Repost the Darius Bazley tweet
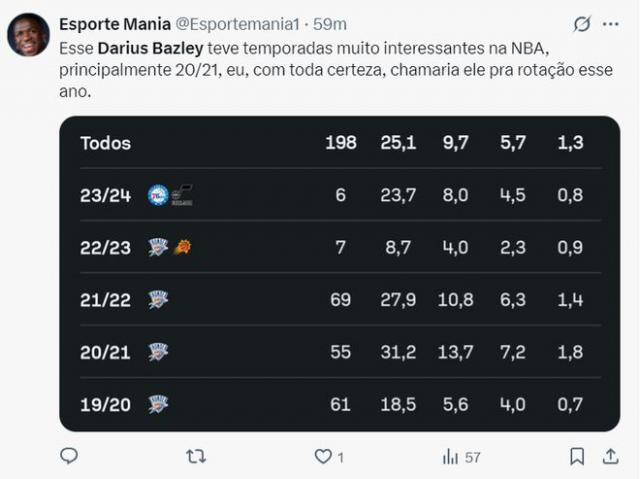The height and width of the screenshot is (479, 640). (196, 456)
